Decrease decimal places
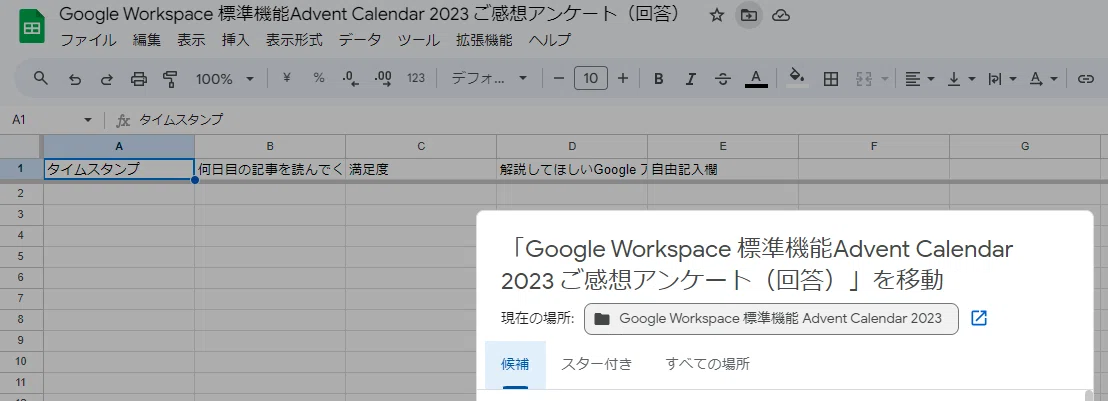The height and width of the screenshot is (401, 1108). (x=350, y=79)
